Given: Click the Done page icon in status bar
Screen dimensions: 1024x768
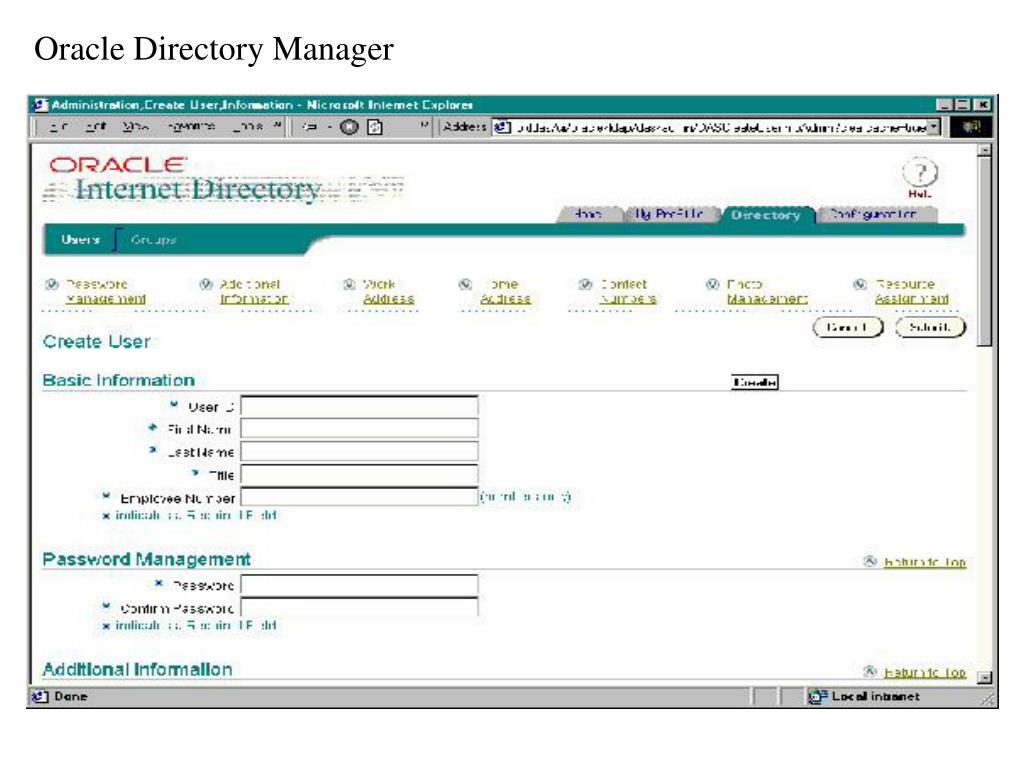Looking at the screenshot, I should tap(40, 697).
